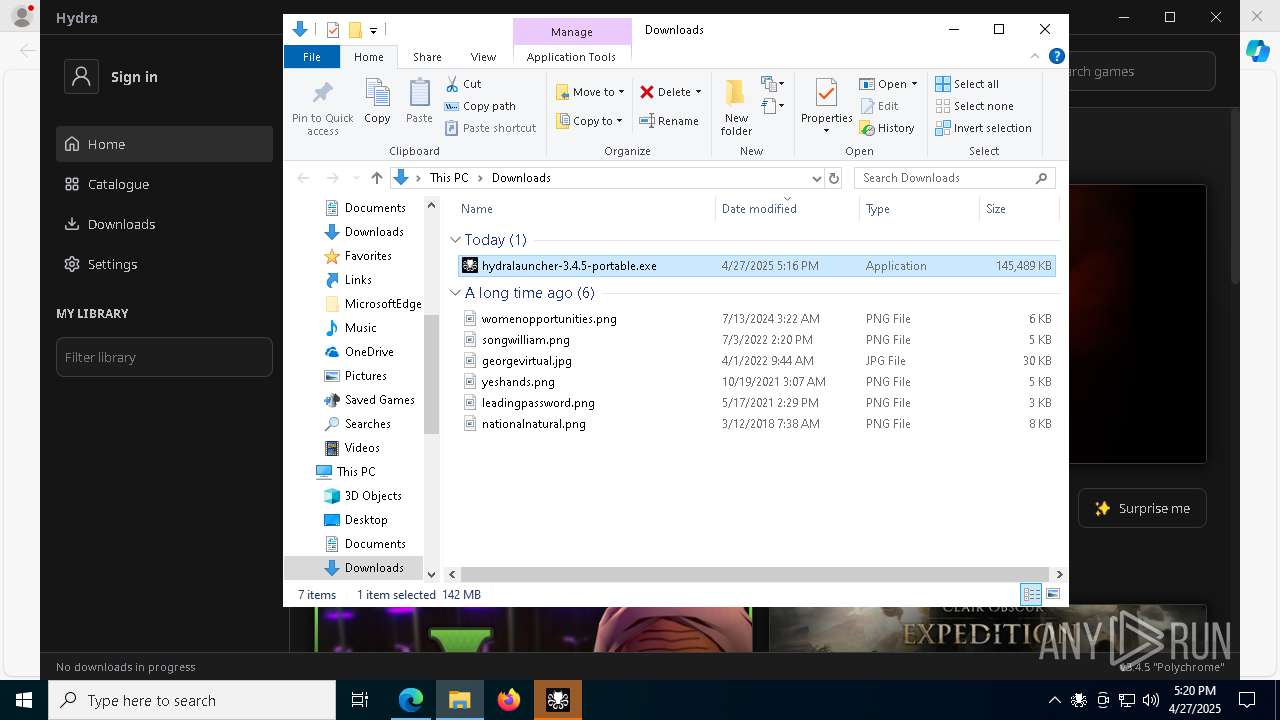Image resolution: width=1280 pixels, height=720 pixels.
Task: Select georgevirtual.jpg file
Action: click(x=757, y=361)
